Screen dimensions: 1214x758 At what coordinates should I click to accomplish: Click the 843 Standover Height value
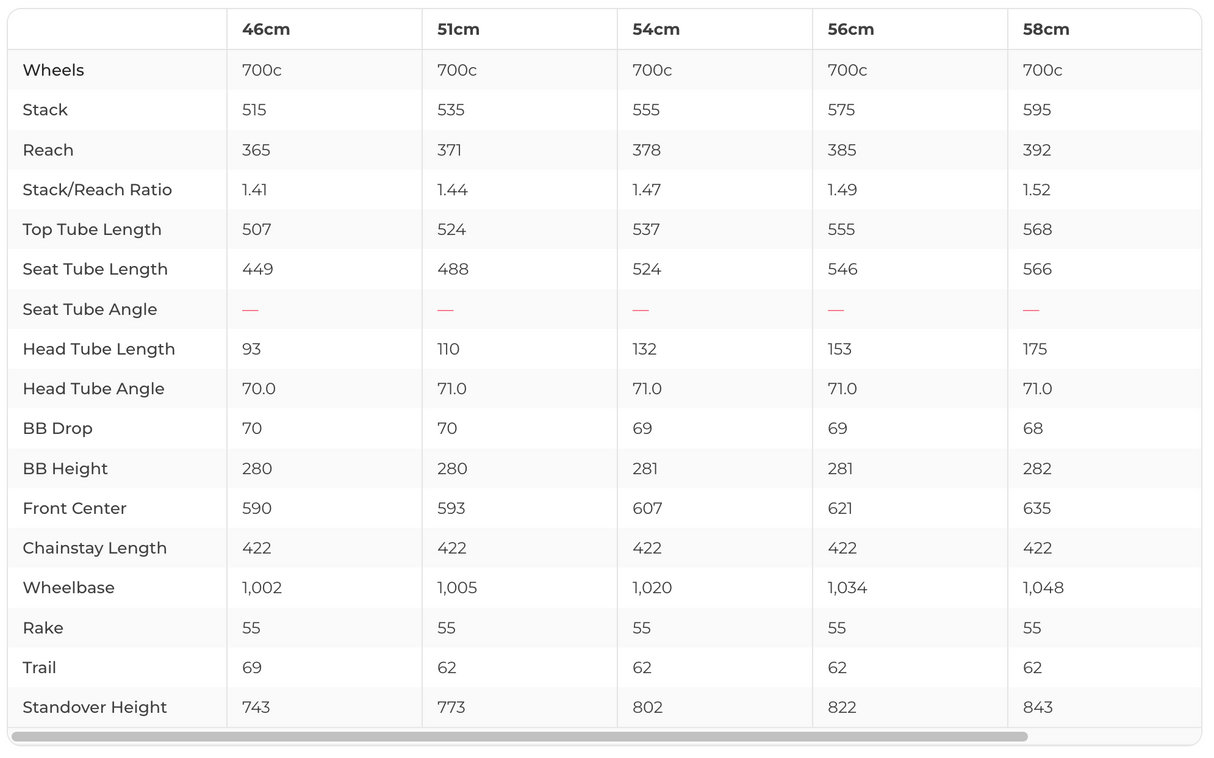[x=1038, y=708]
